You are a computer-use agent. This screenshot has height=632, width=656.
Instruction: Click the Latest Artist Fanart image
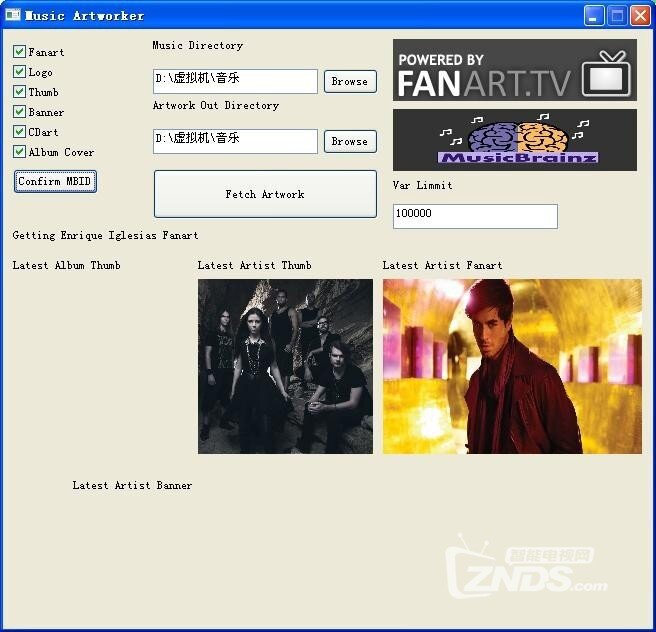512,366
